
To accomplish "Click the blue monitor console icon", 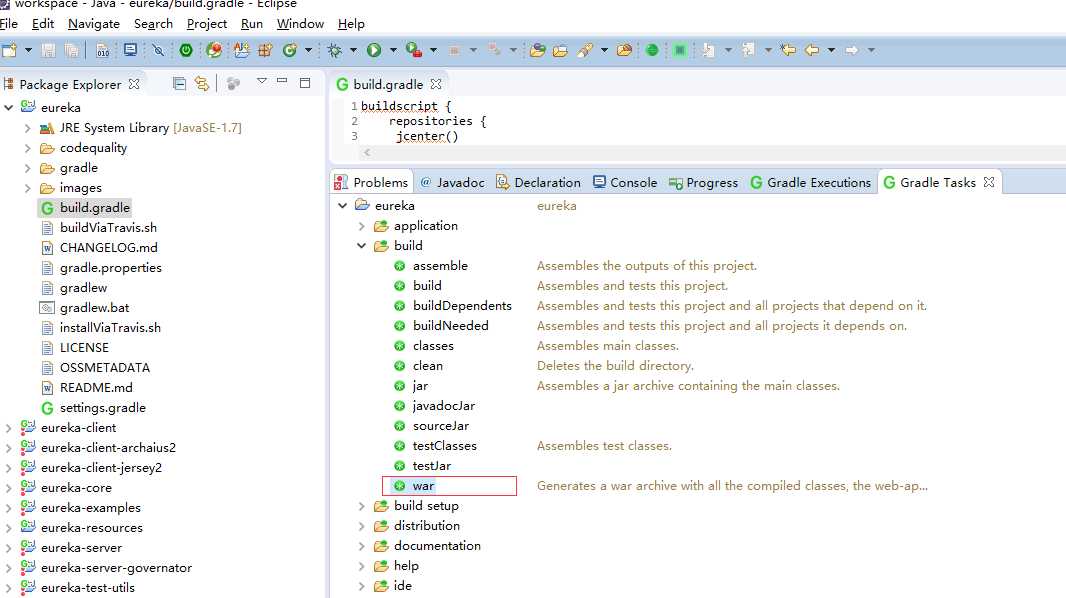I will (131, 50).
